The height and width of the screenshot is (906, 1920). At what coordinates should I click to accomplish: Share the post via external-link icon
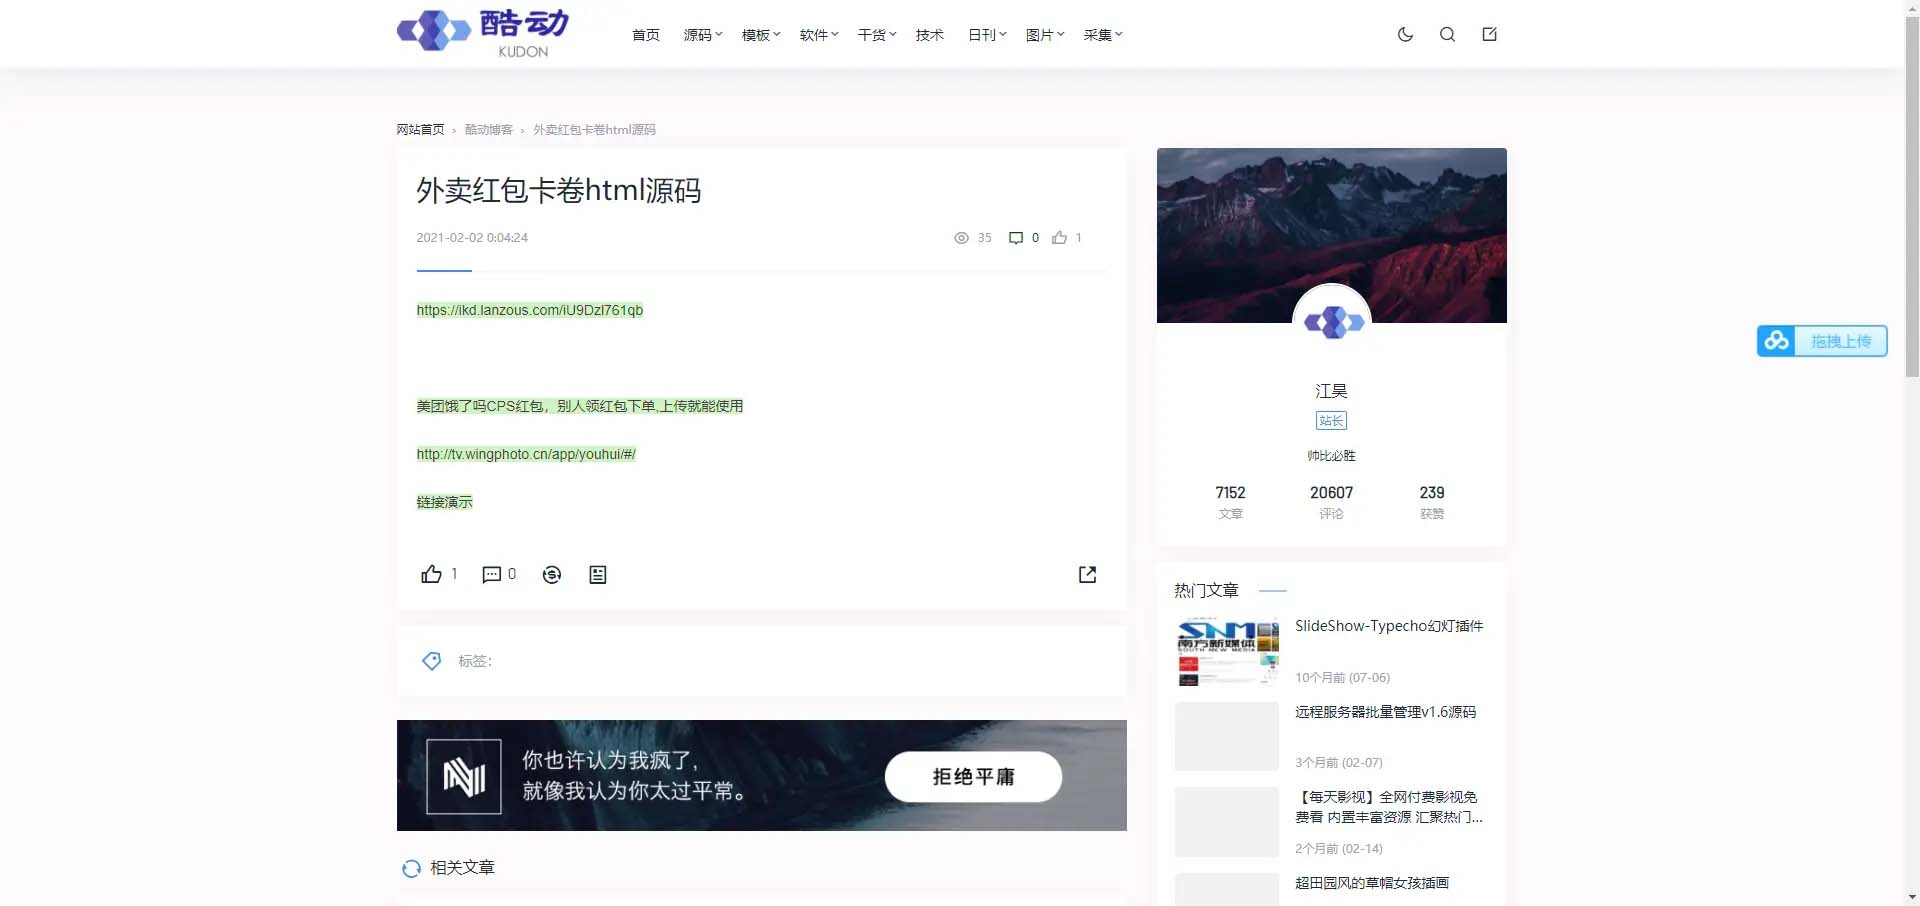point(1086,574)
